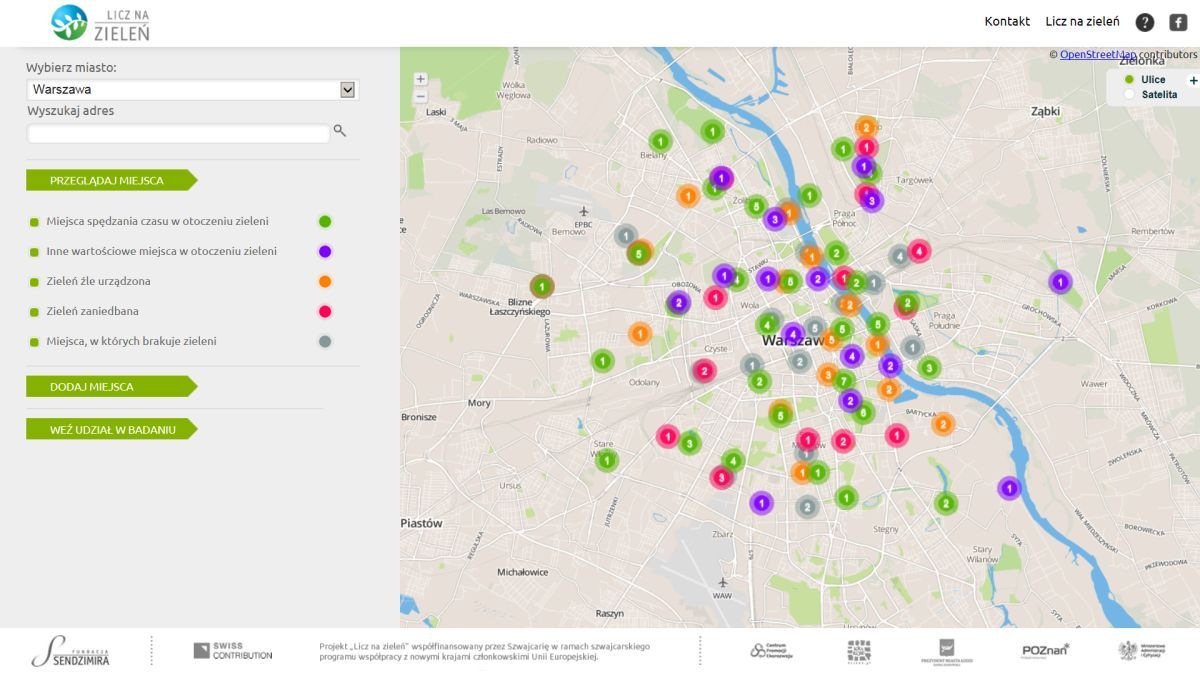1200x675 pixels.
Task: Click the map zoom out minus button
Action: coord(420,96)
